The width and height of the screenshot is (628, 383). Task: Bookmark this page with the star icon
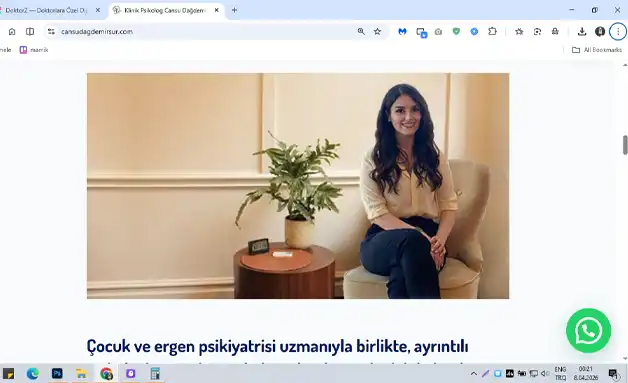point(377,32)
